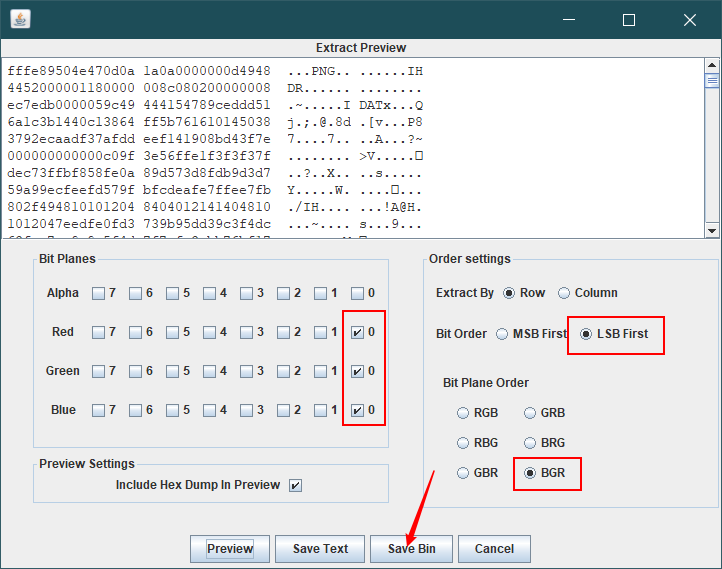Check Red bit plane 1

(x=320, y=332)
